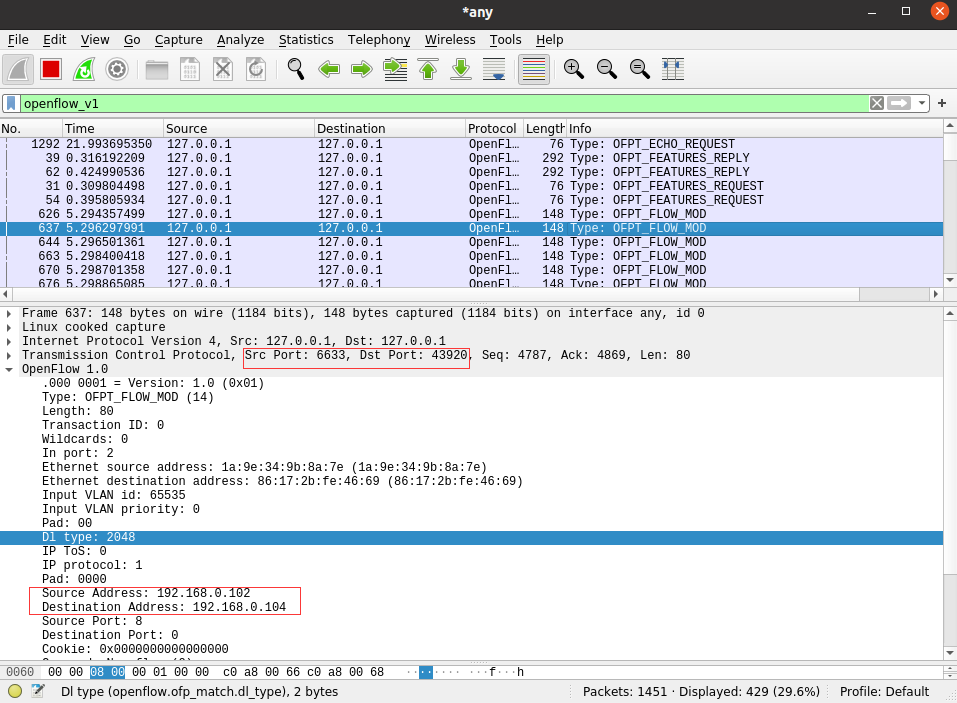The height and width of the screenshot is (703, 957).
Task: Open the Analyze menu
Action: pyautogui.click(x=240, y=40)
